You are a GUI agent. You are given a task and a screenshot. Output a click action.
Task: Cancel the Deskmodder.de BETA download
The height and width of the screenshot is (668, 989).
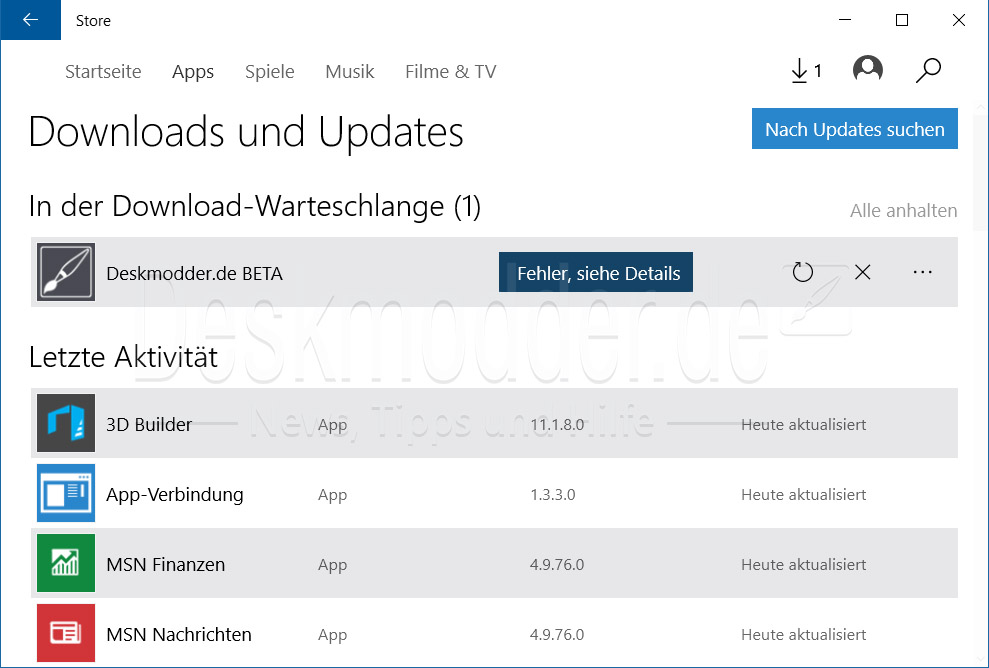point(862,272)
